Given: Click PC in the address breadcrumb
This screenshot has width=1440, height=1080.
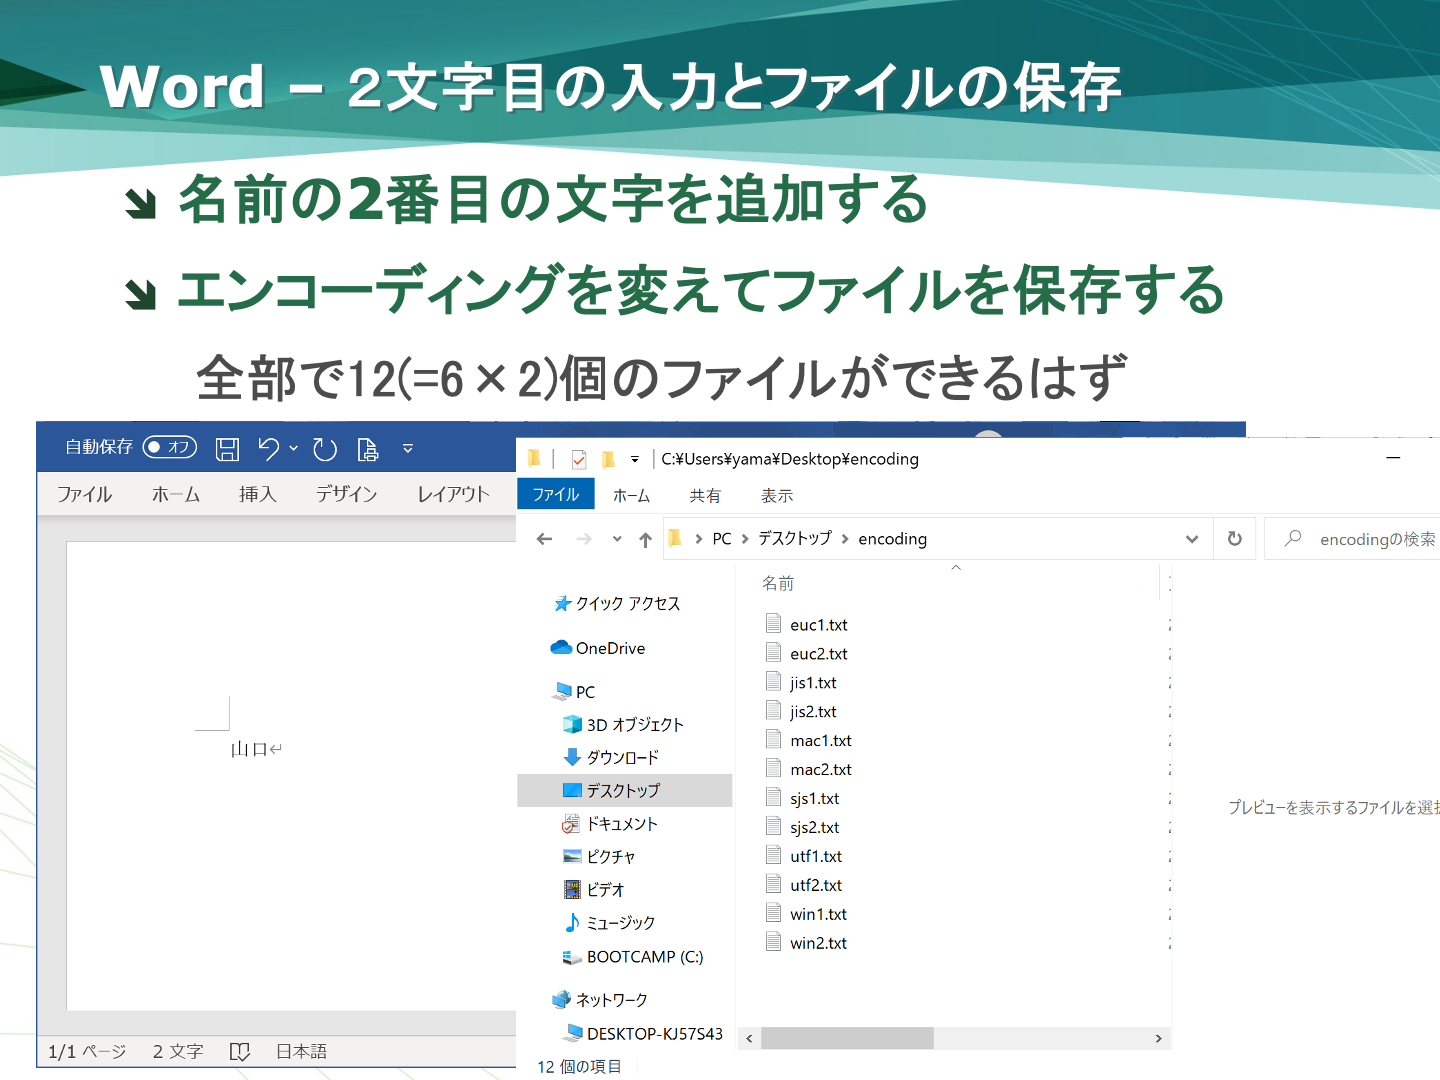Looking at the screenshot, I should click(x=722, y=539).
